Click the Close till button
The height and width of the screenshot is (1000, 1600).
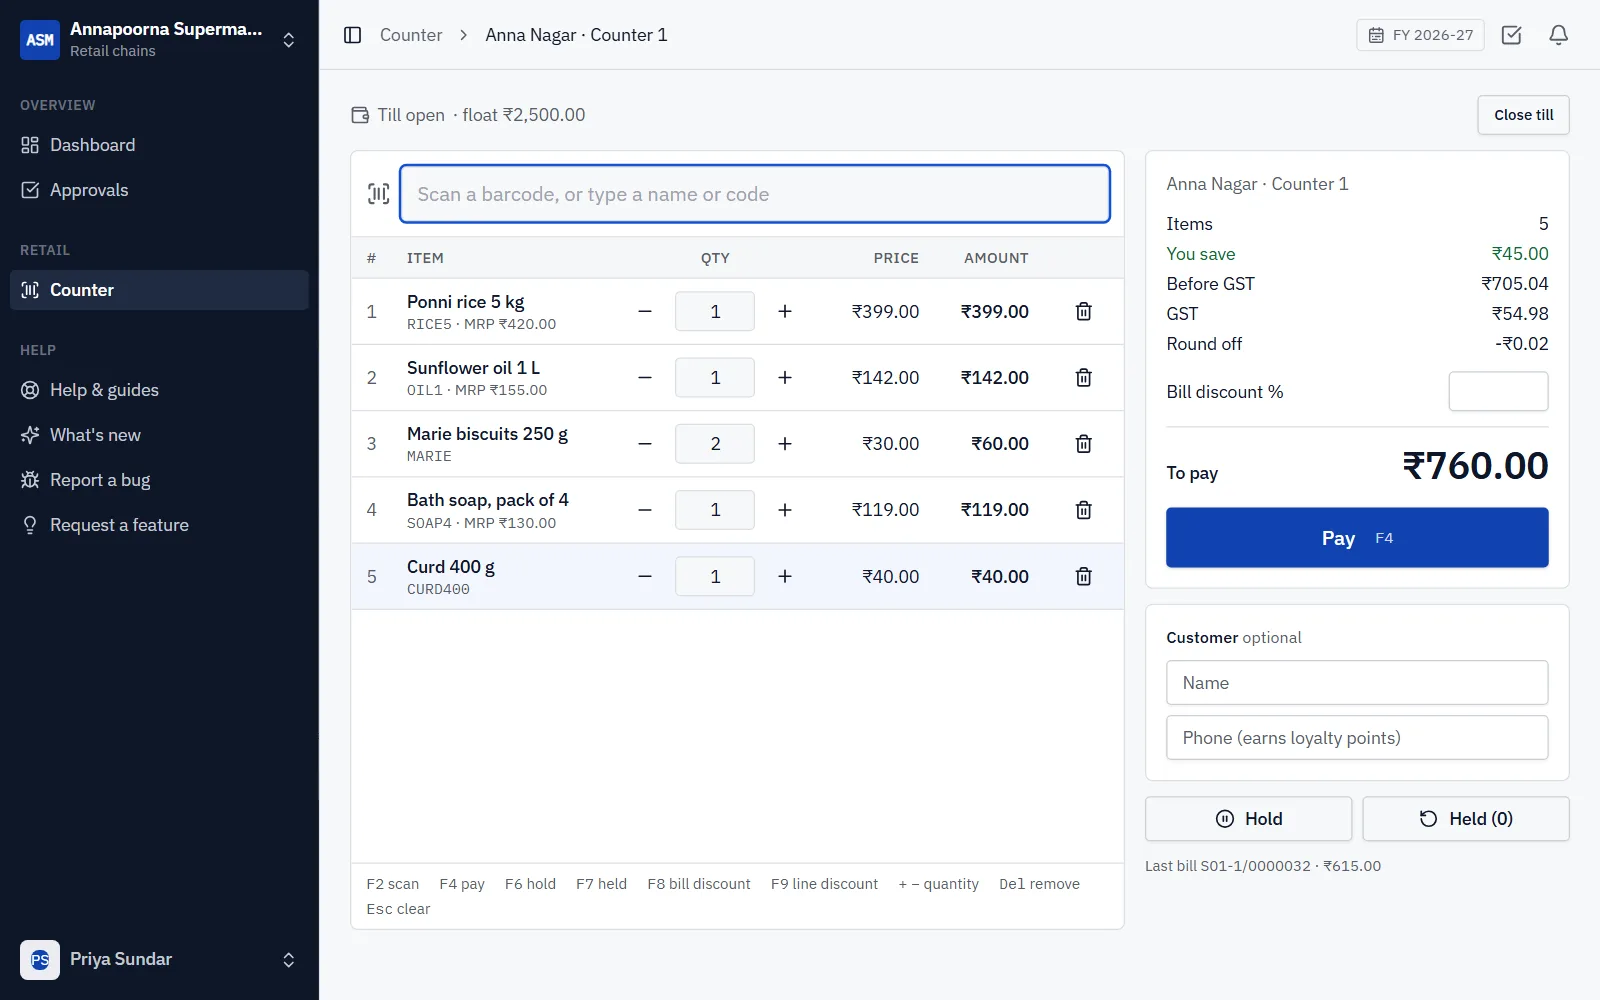pos(1523,115)
